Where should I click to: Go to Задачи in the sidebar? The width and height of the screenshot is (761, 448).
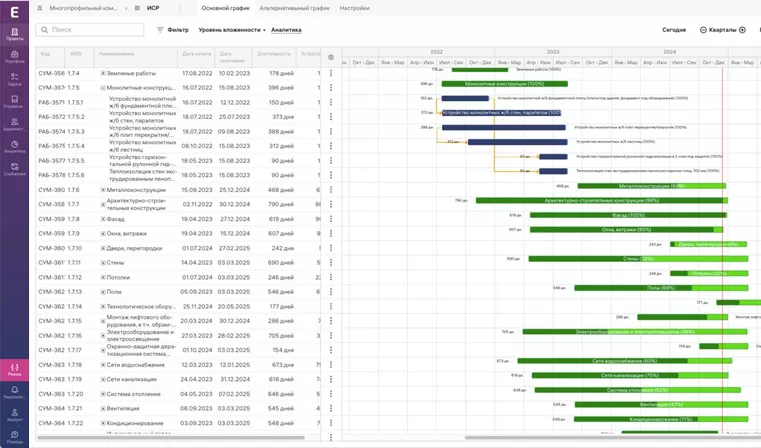(15, 79)
